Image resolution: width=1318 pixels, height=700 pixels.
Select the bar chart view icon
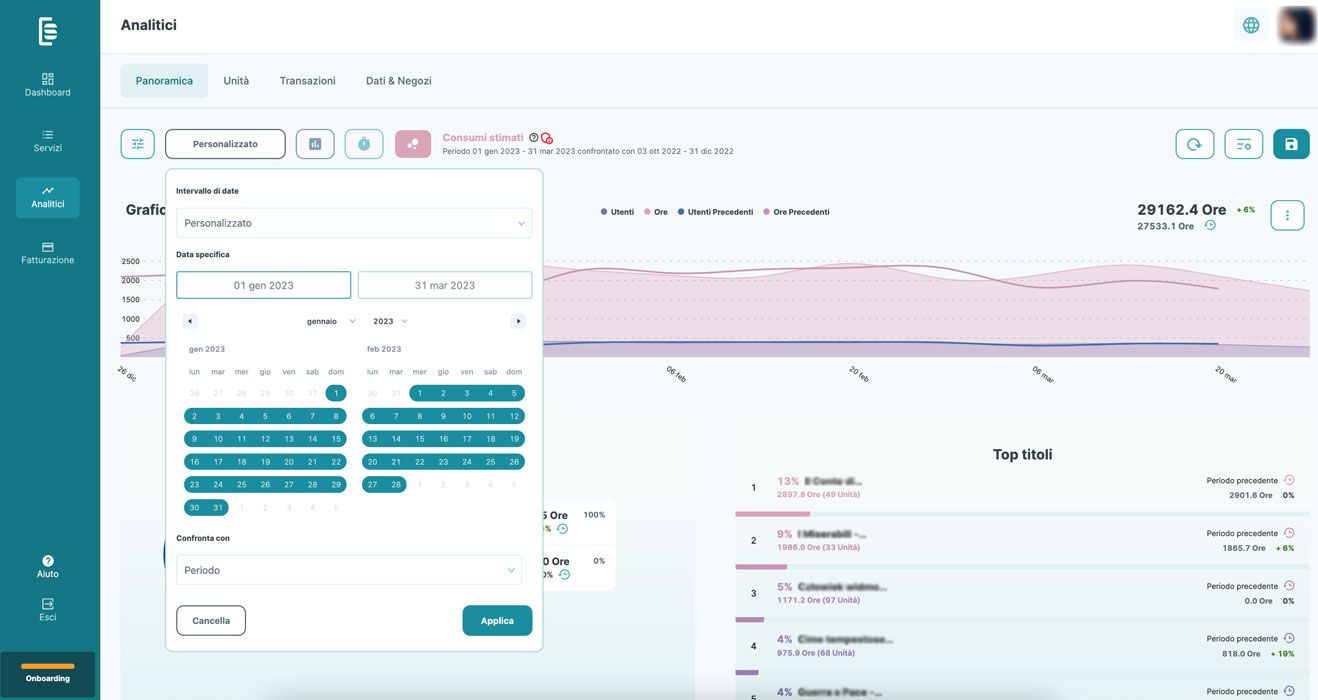(x=315, y=144)
